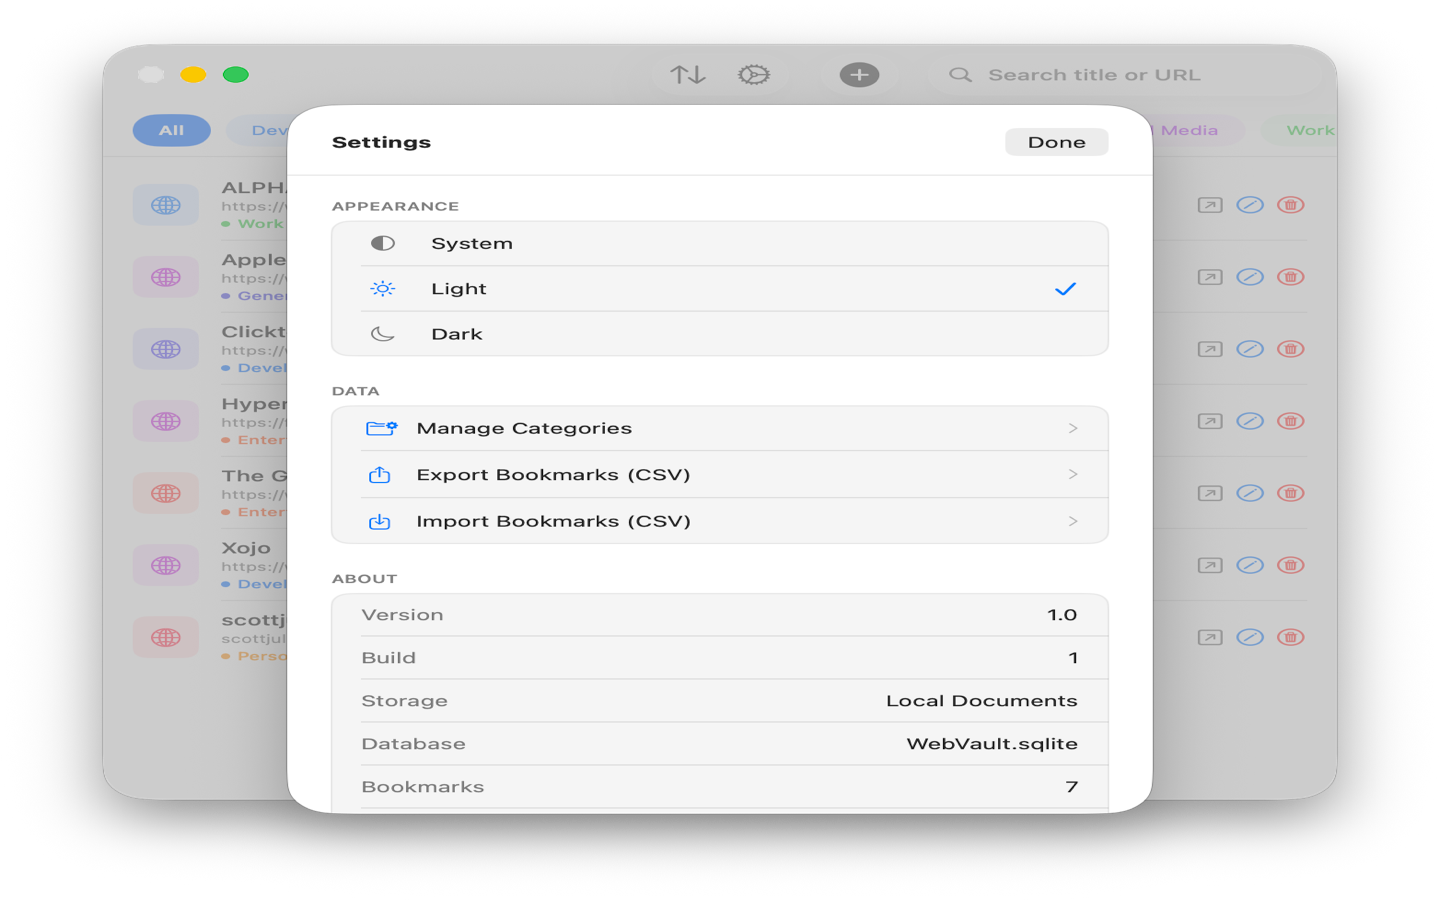
Task: Delete the scottj bookmark trash icon
Action: coord(1291,637)
